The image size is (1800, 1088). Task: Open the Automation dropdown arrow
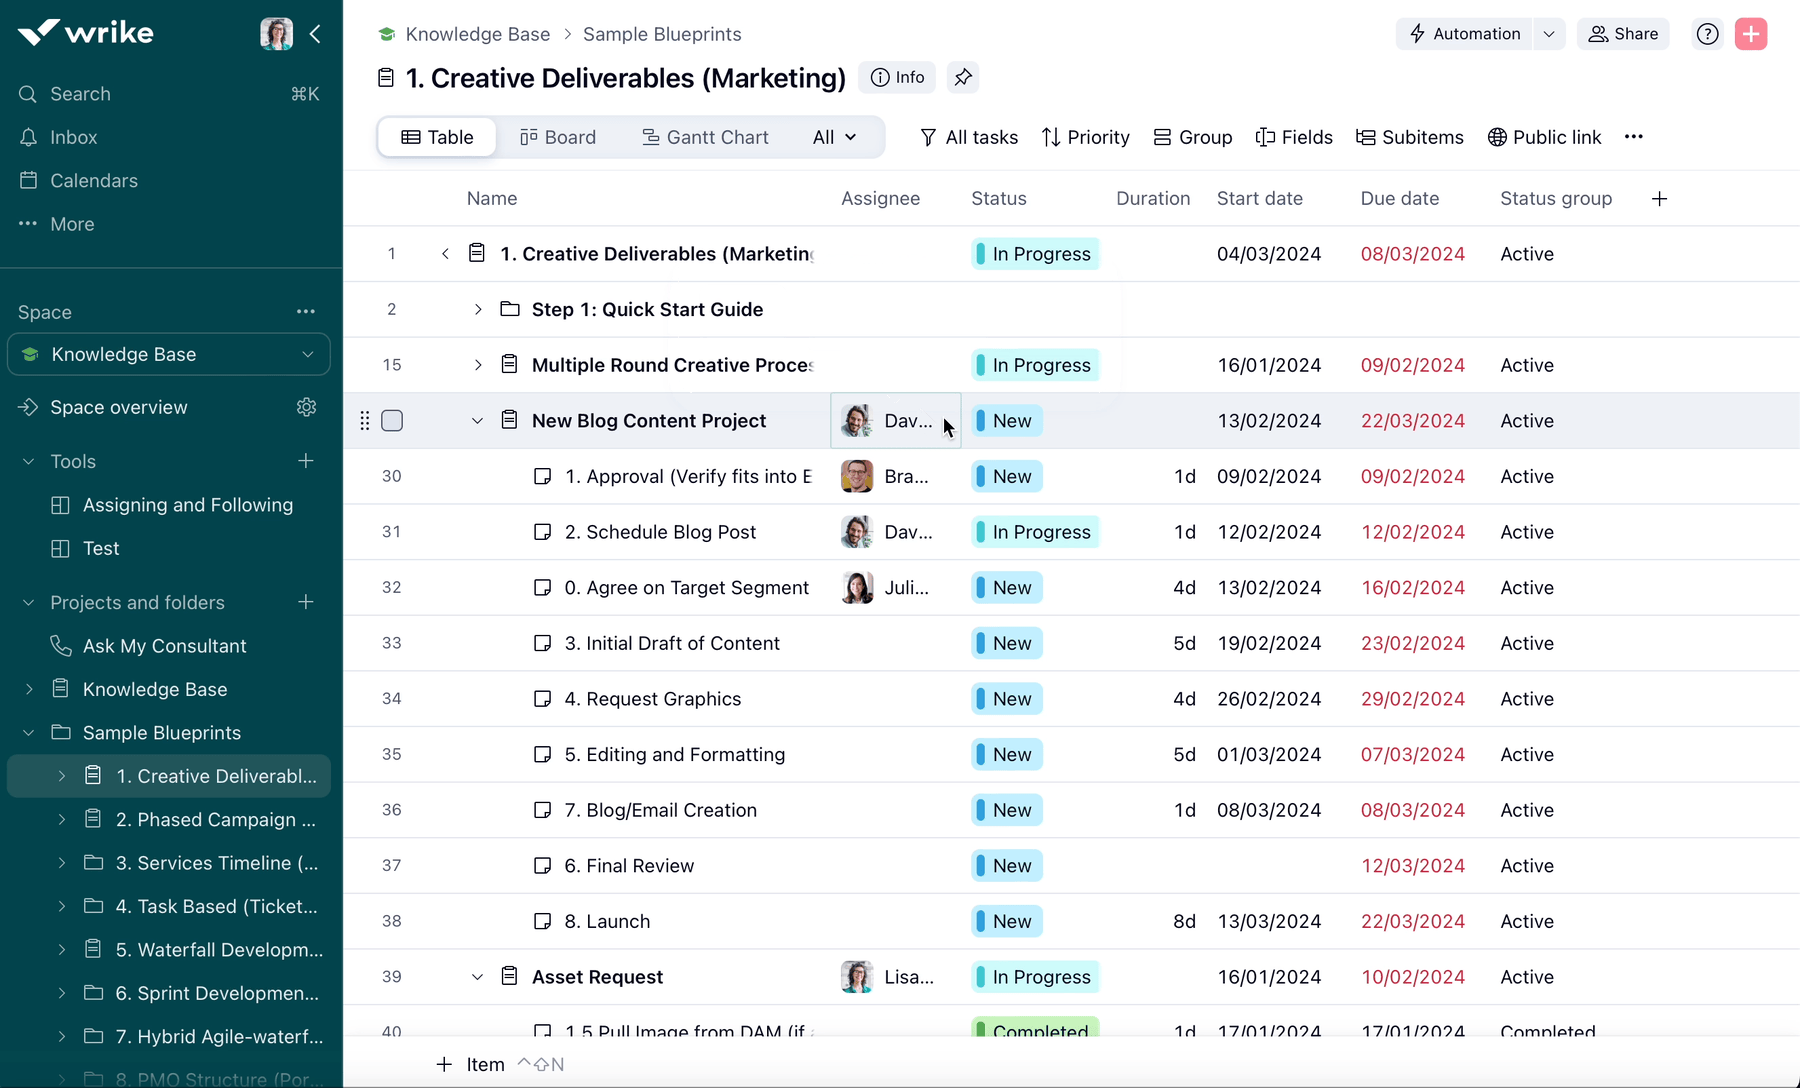[x=1548, y=34]
